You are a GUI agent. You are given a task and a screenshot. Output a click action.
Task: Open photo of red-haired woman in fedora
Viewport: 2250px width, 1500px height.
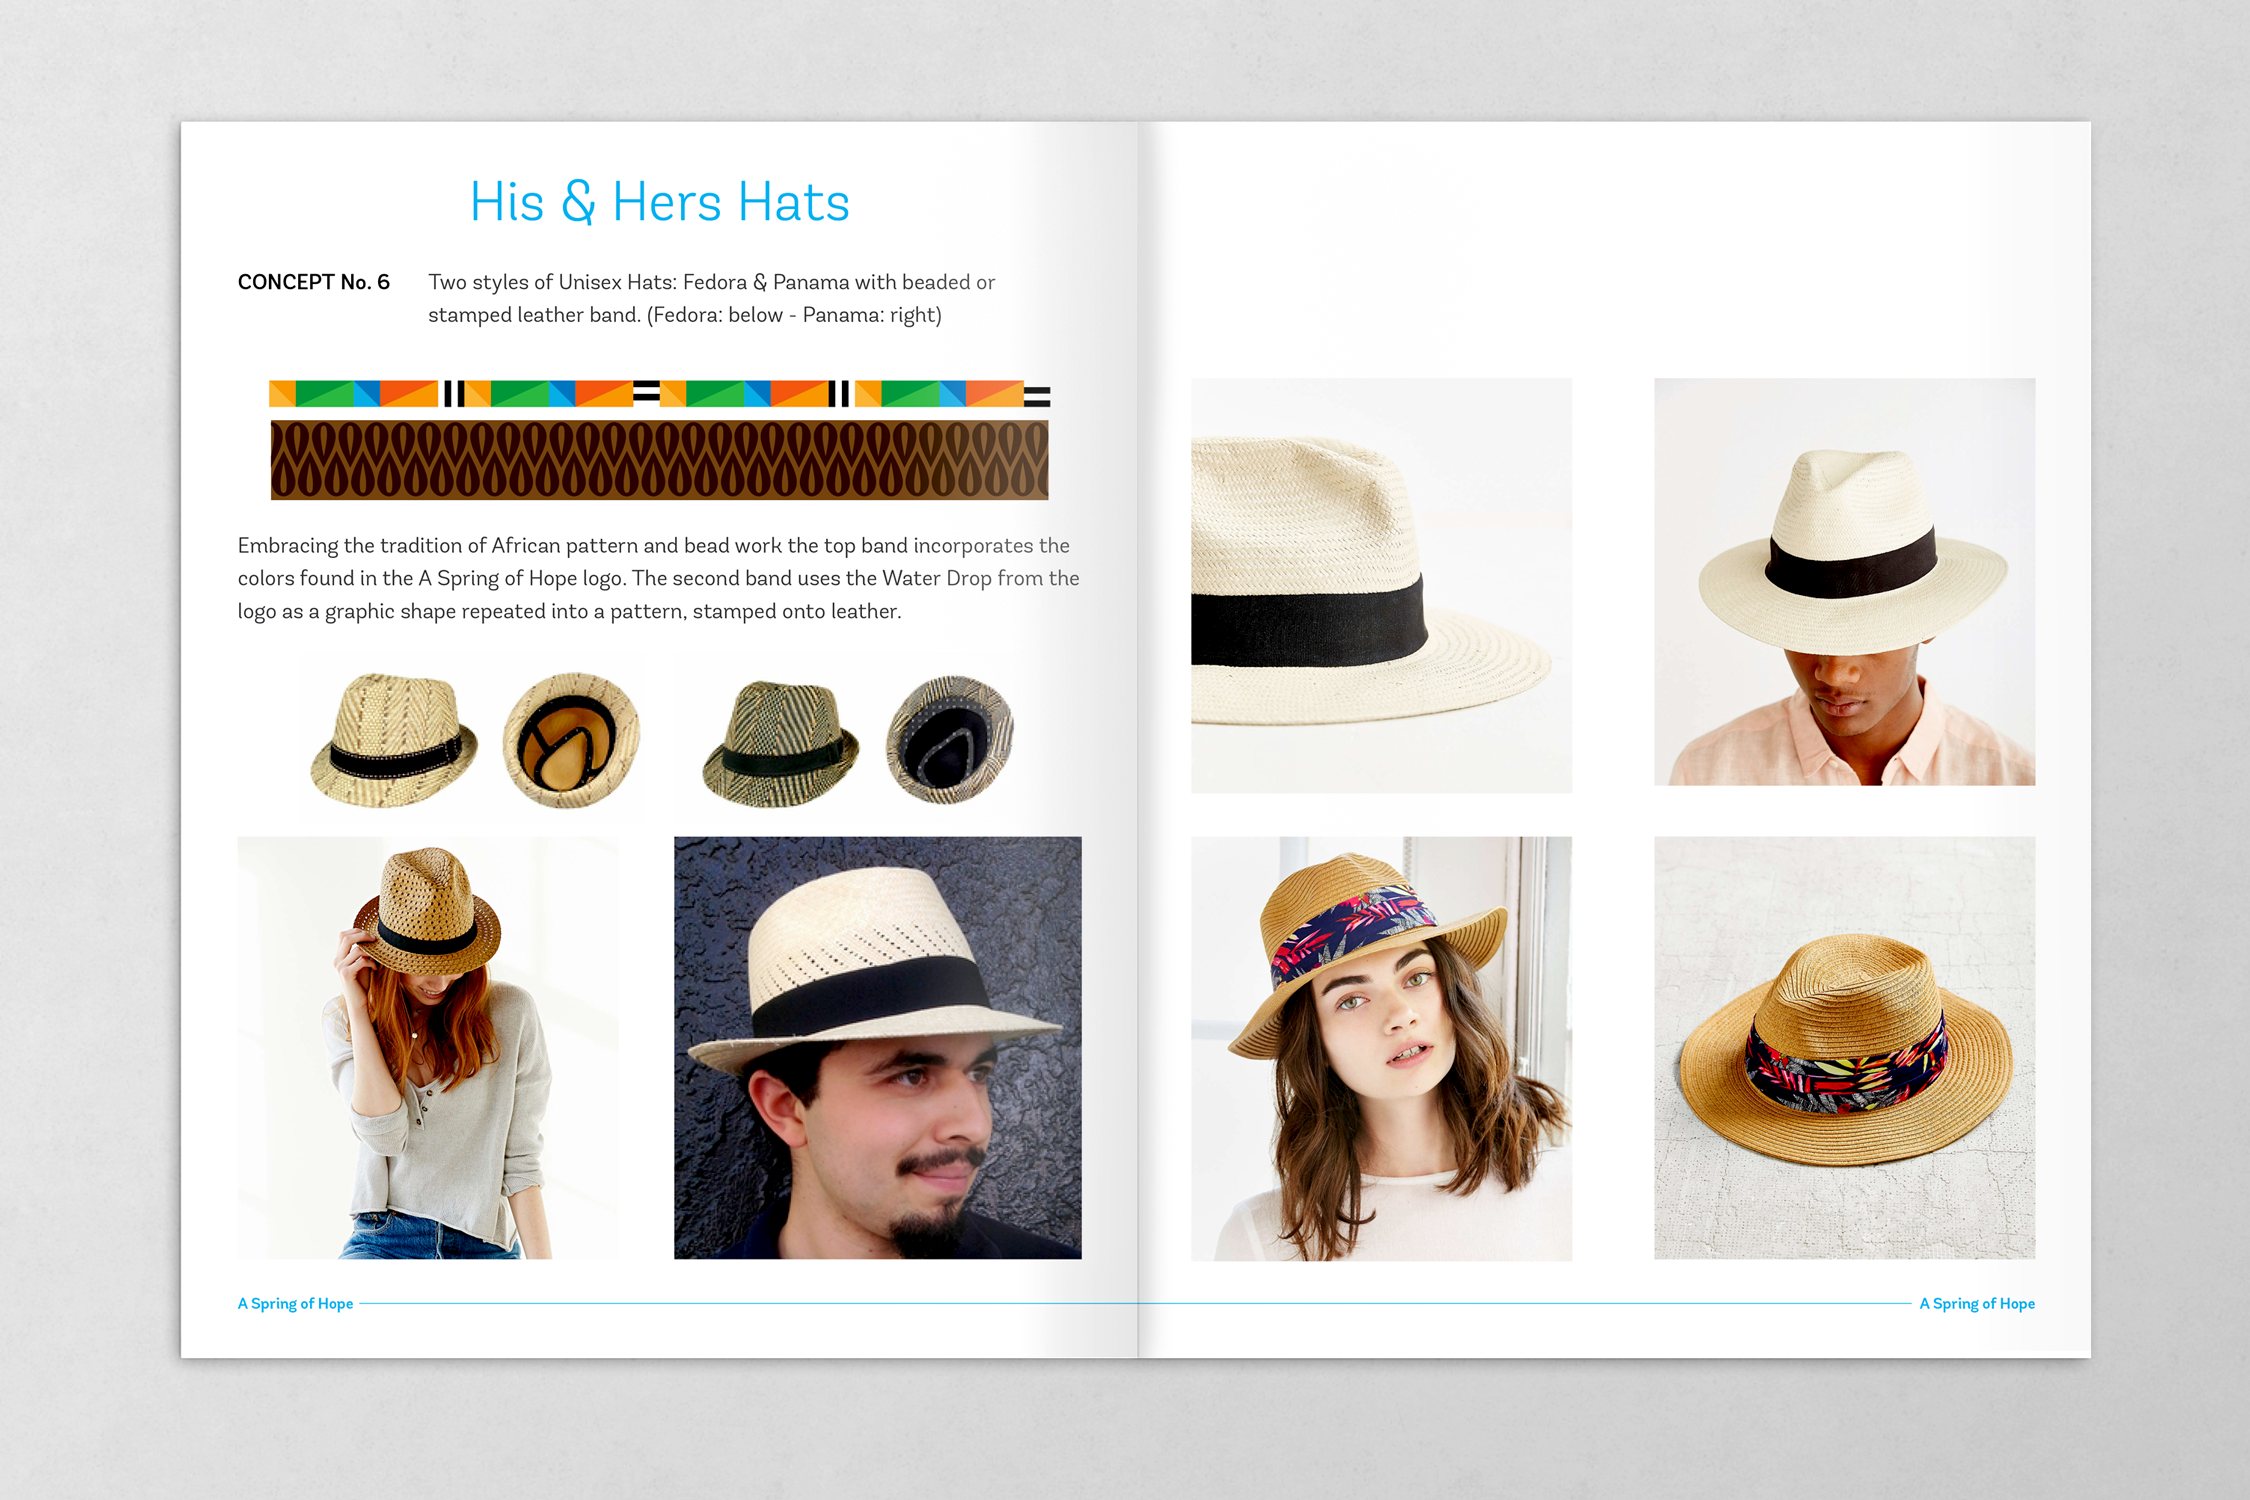click(428, 1048)
